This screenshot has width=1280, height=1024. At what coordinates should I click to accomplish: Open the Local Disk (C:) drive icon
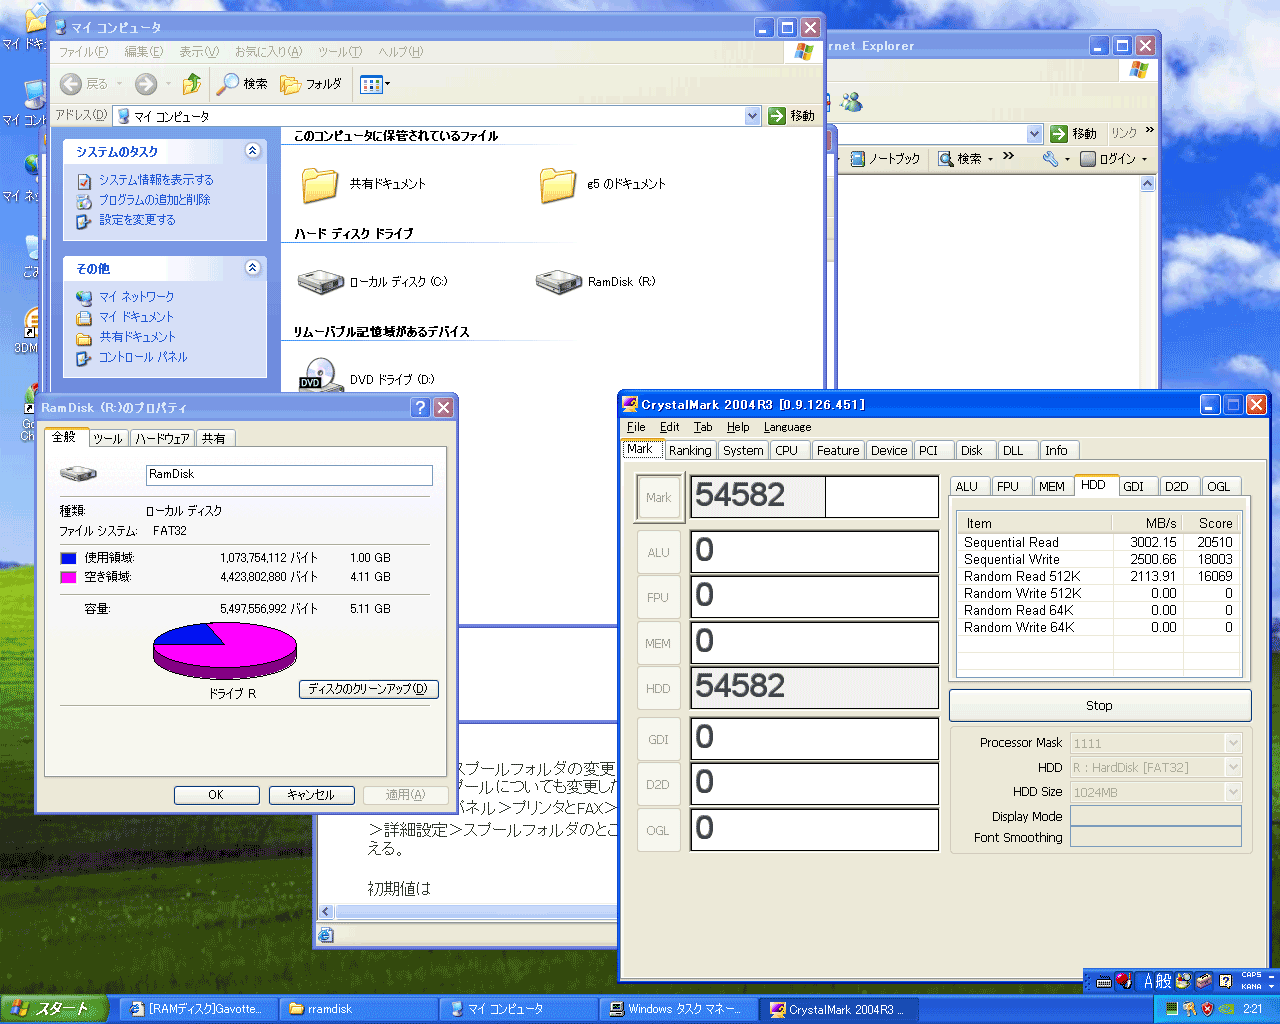click(321, 282)
